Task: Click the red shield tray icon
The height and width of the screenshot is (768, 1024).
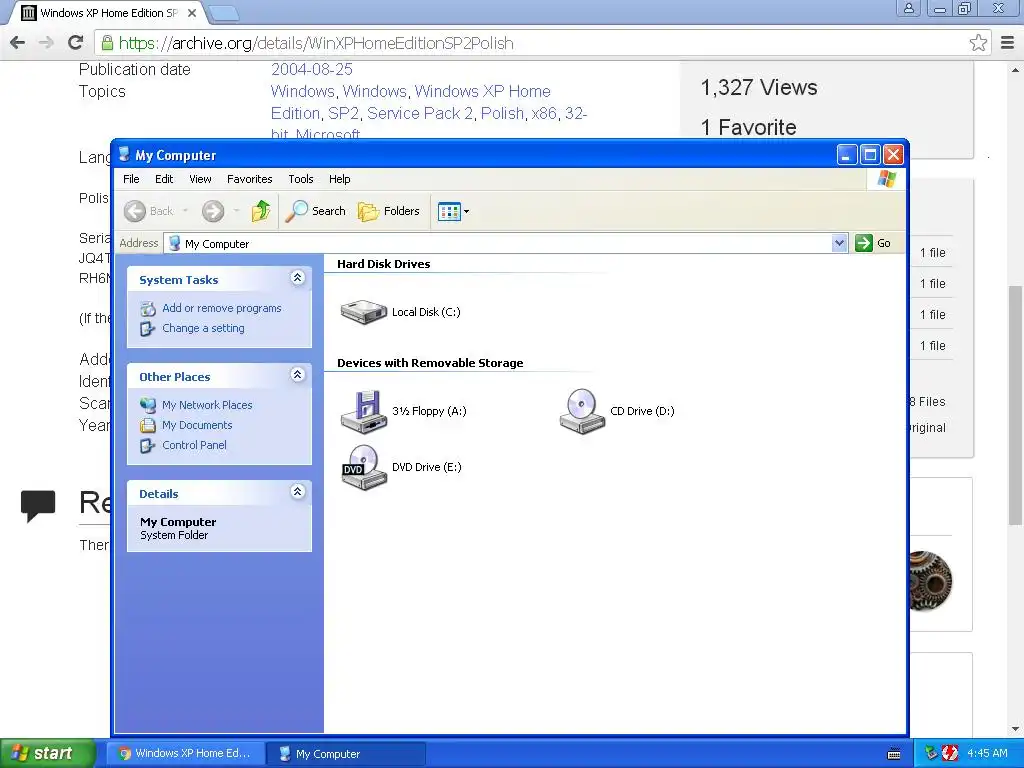Action: (950, 753)
